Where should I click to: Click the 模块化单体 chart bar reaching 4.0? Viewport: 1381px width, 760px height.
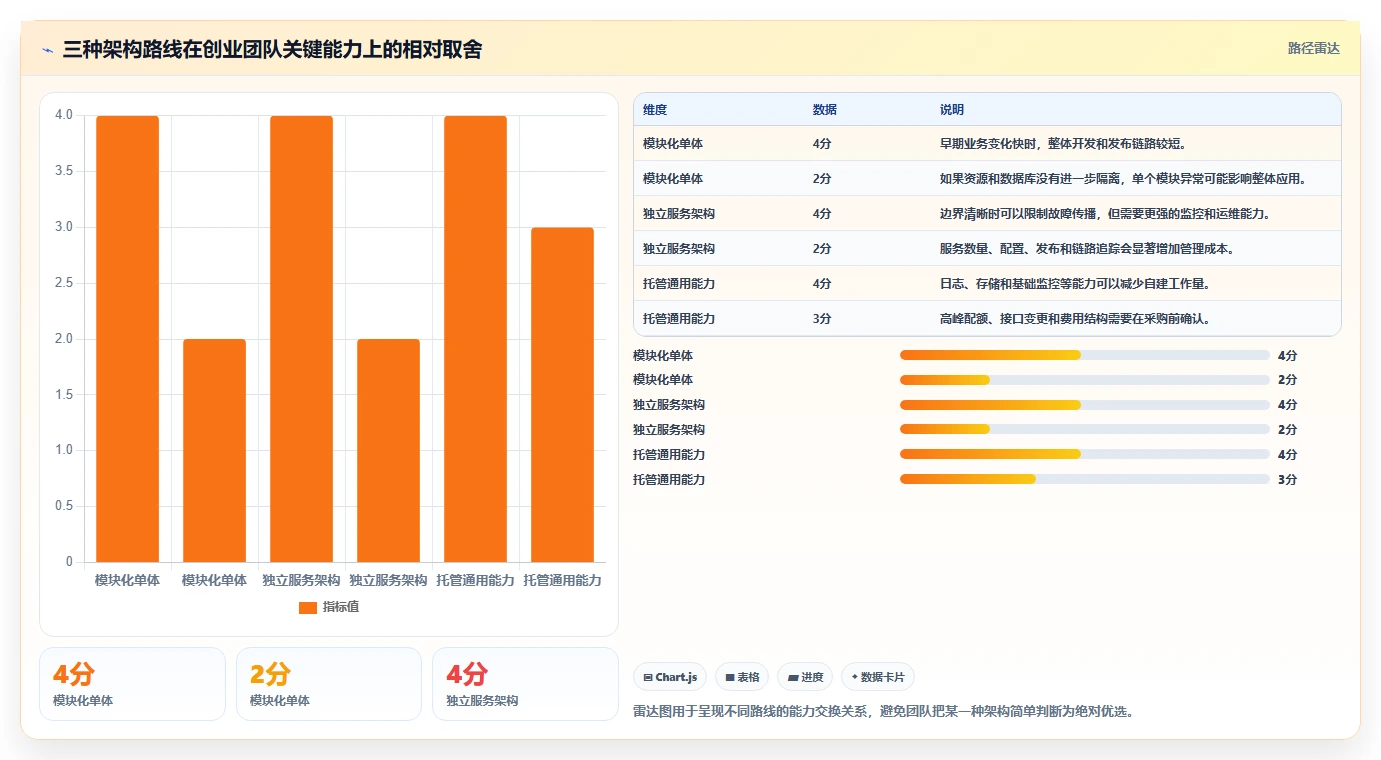[x=128, y=339]
